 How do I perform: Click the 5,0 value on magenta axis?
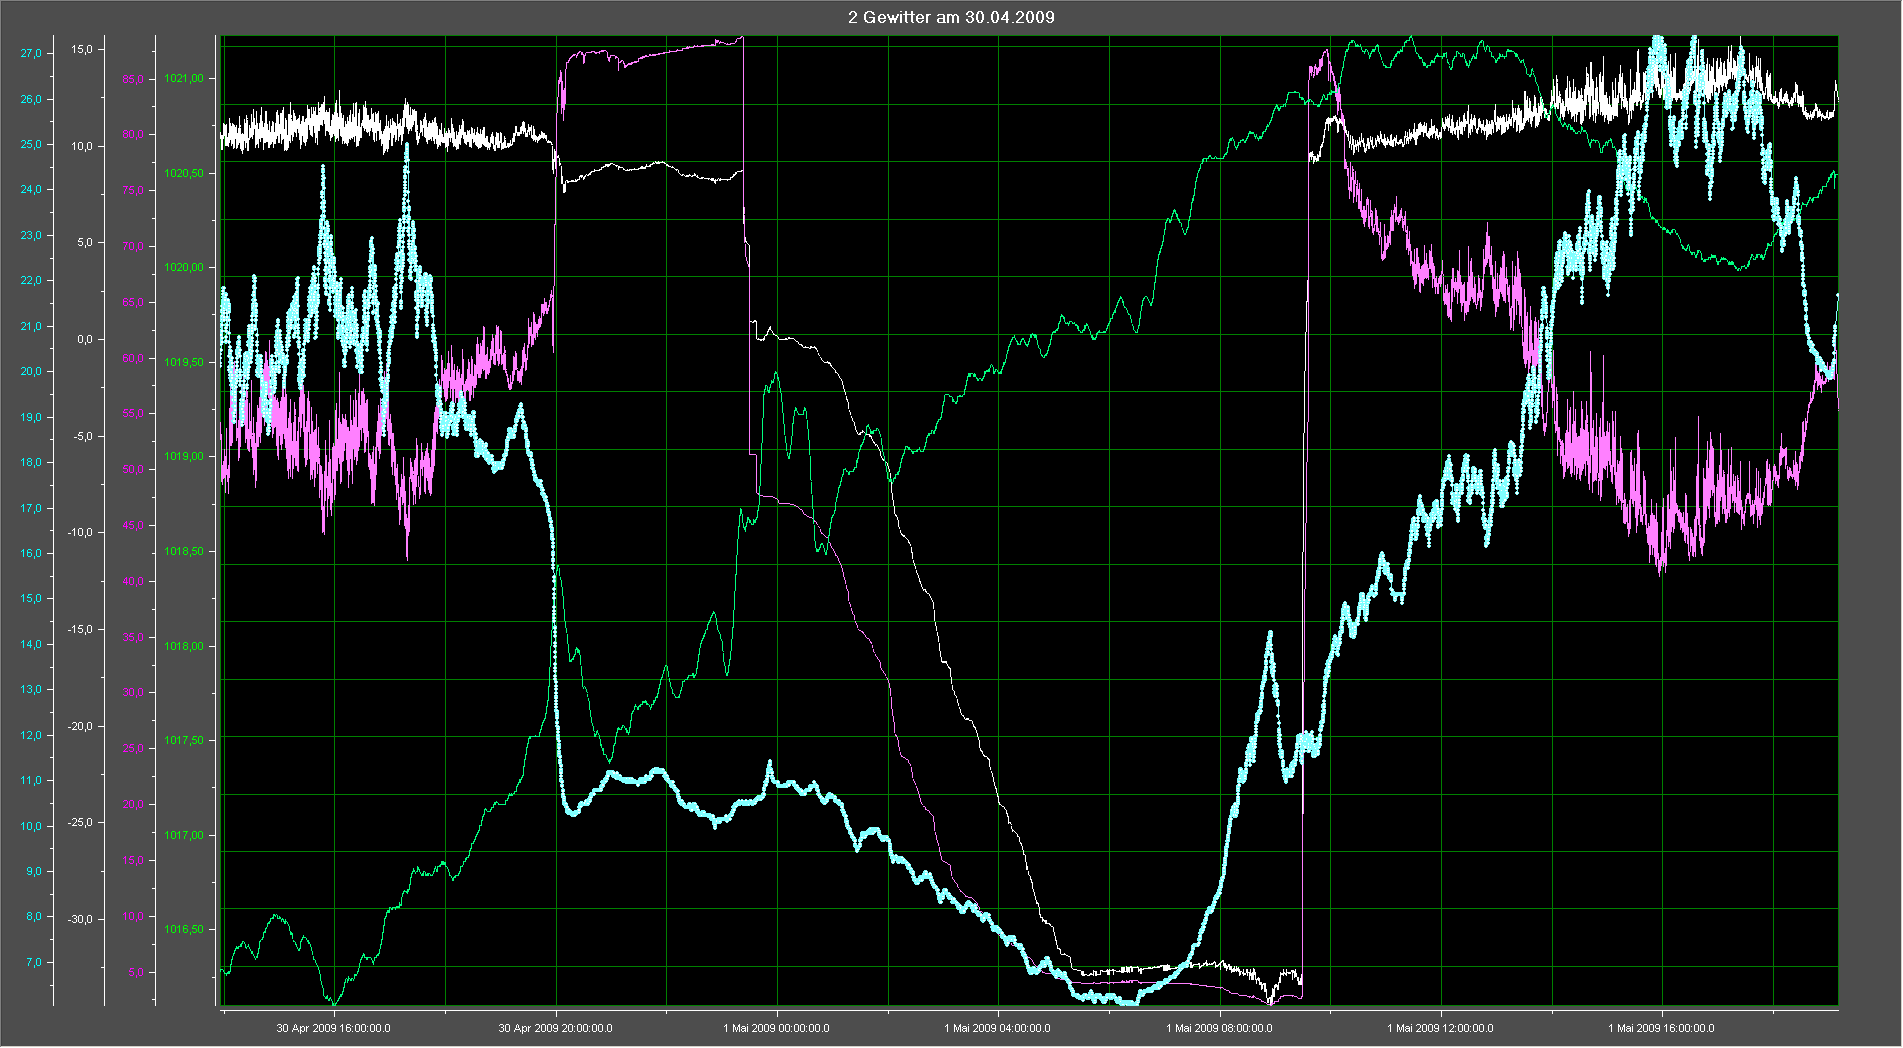click(136, 973)
